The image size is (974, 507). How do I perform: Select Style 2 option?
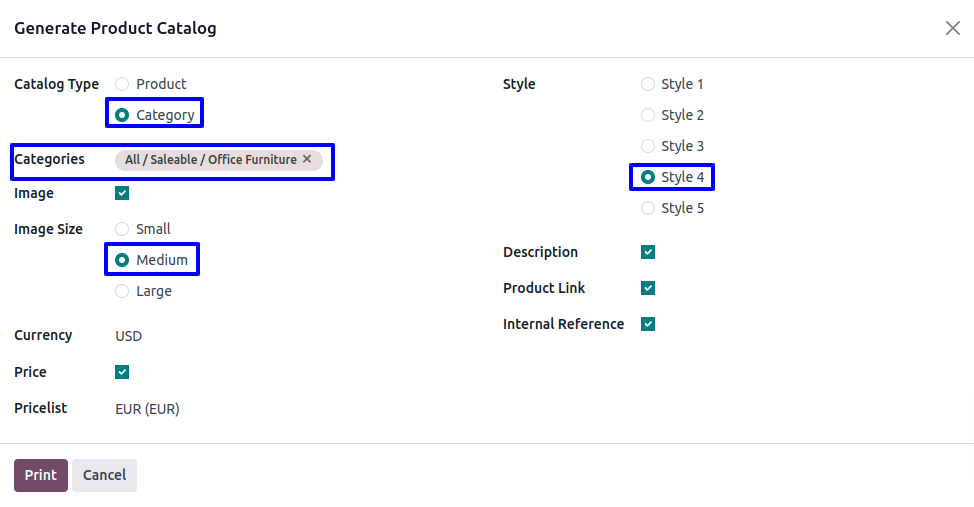tap(648, 115)
